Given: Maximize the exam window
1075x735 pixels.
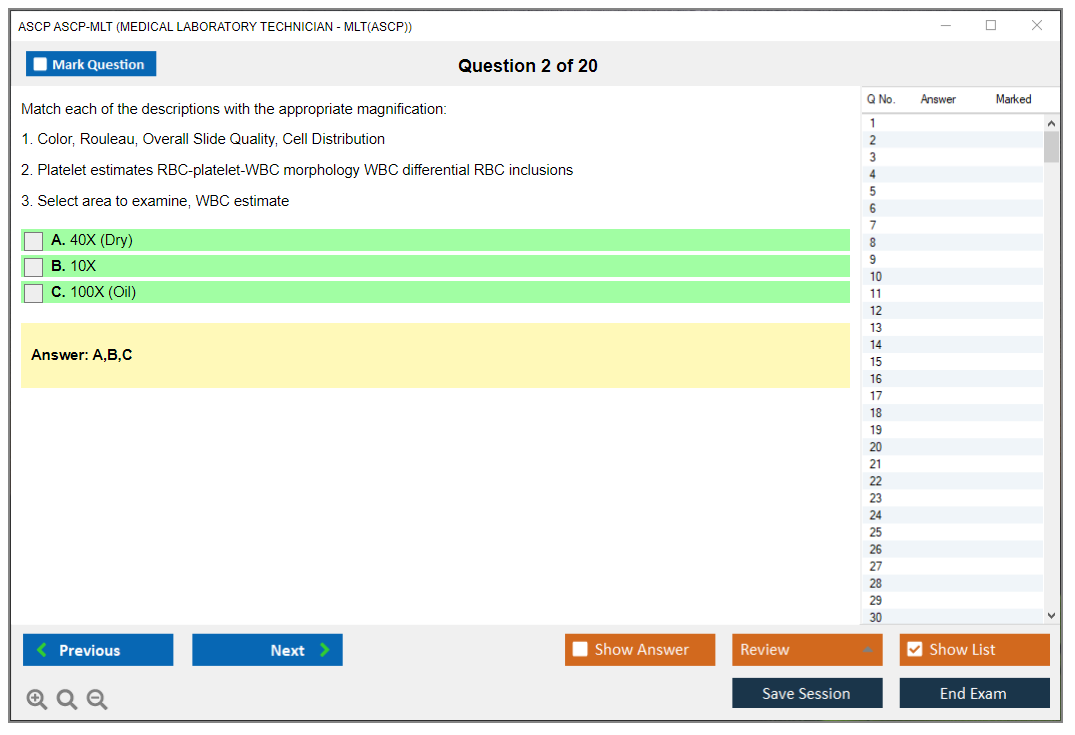Looking at the screenshot, I should (x=991, y=26).
